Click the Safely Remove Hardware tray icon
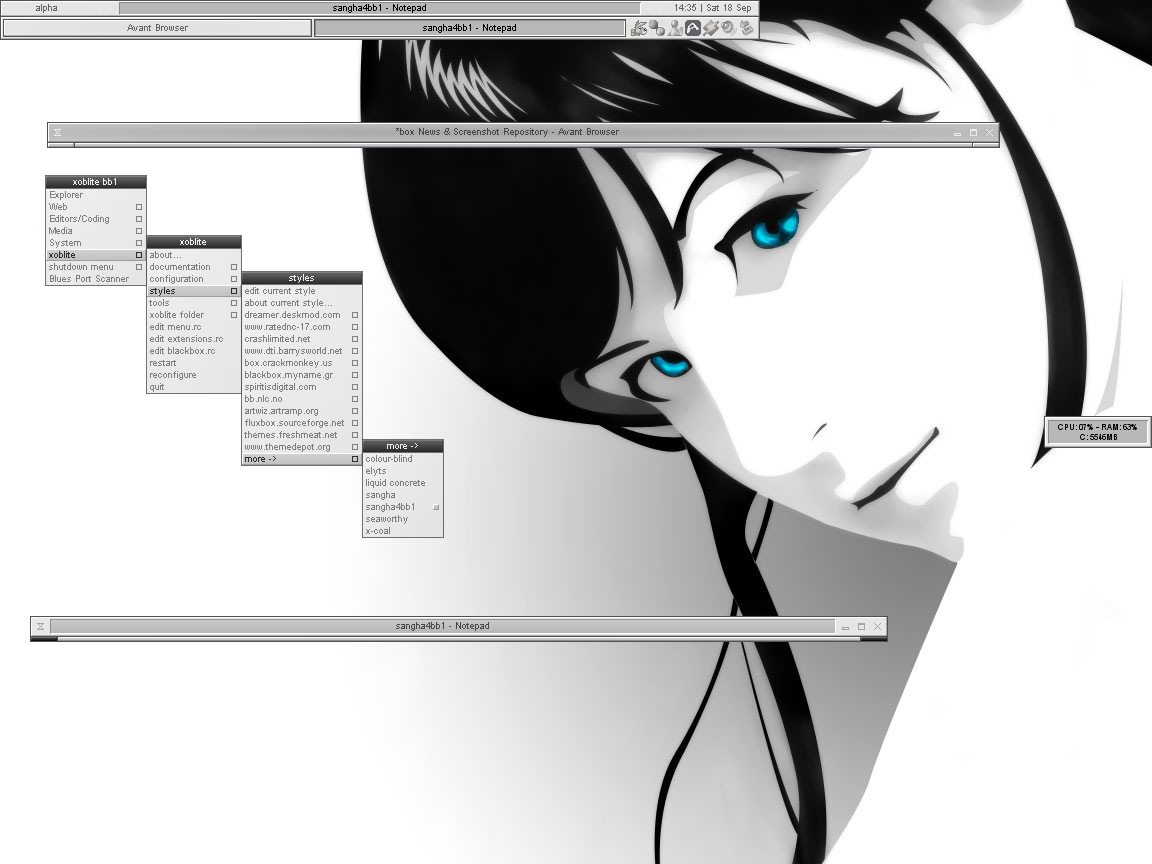This screenshot has height=864, width=1152. point(746,28)
